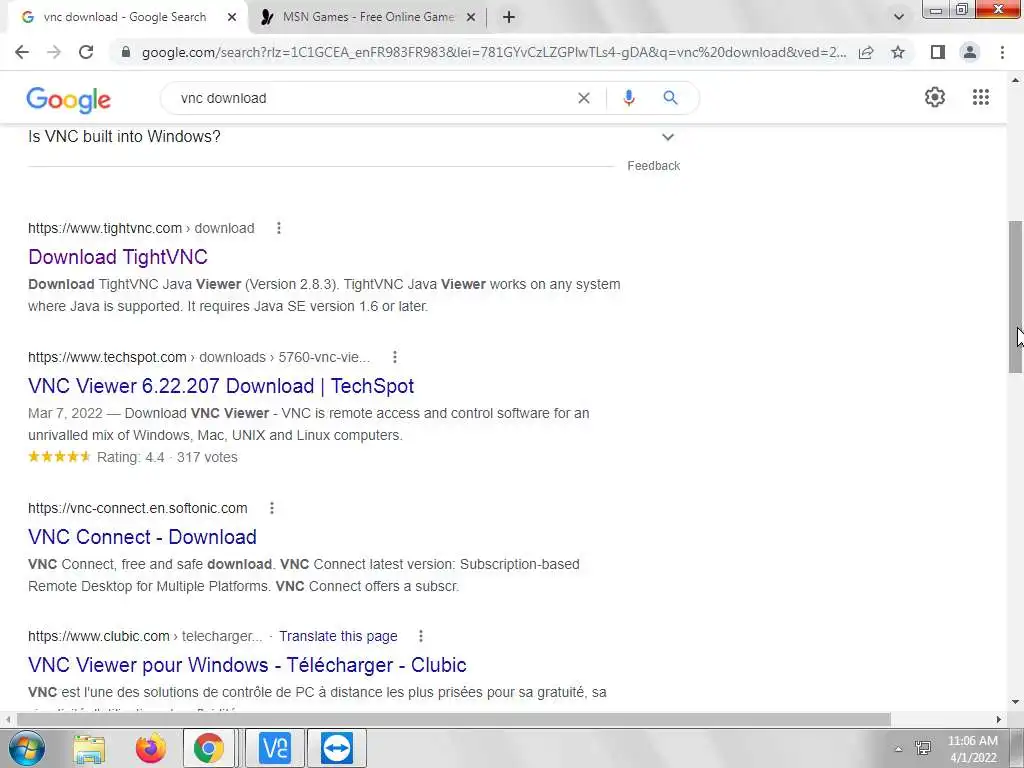Open options for the techspot.com result
This screenshot has height=768, width=1024.
(x=394, y=357)
